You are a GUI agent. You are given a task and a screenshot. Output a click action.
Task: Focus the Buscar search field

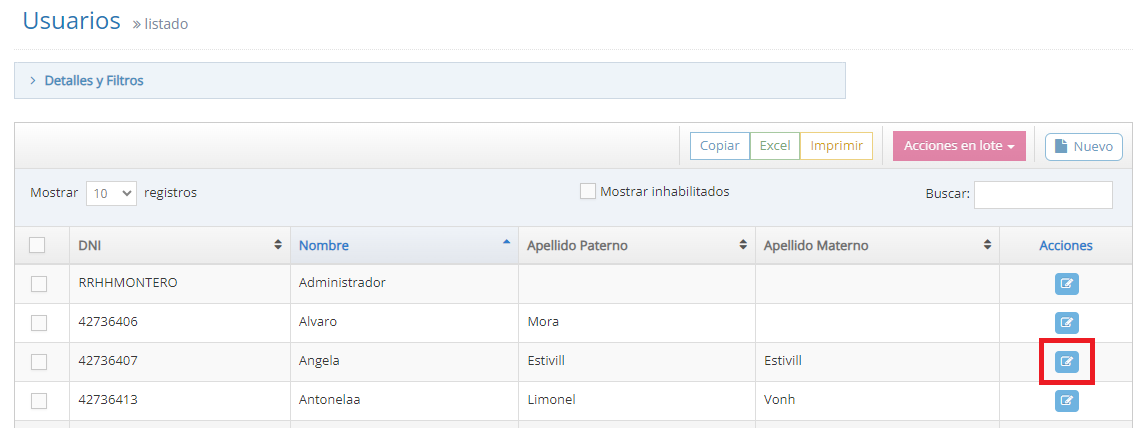pyautogui.click(x=1043, y=194)
